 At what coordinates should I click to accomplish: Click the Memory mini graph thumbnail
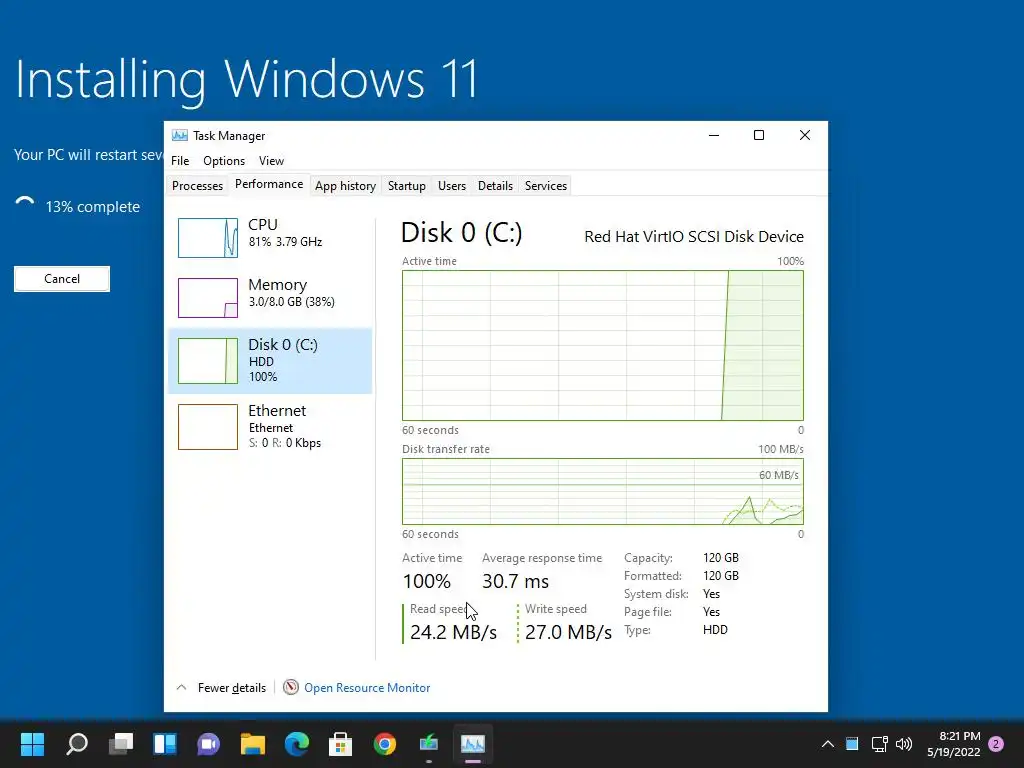click(208, 298)
